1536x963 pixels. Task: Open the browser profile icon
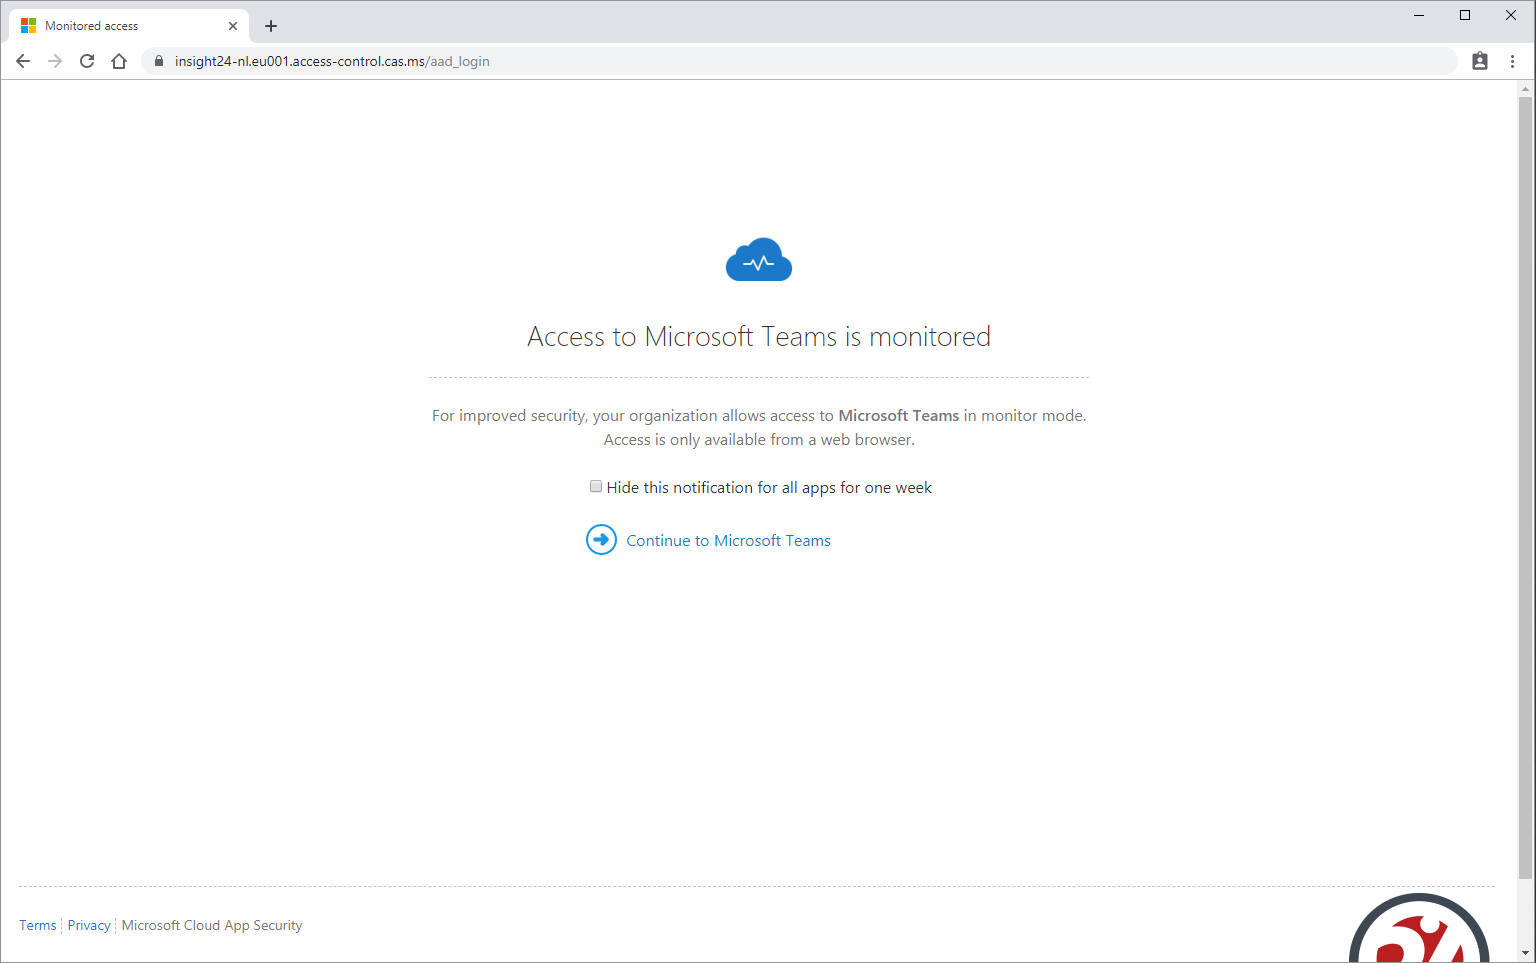[x=1480, y=61]
